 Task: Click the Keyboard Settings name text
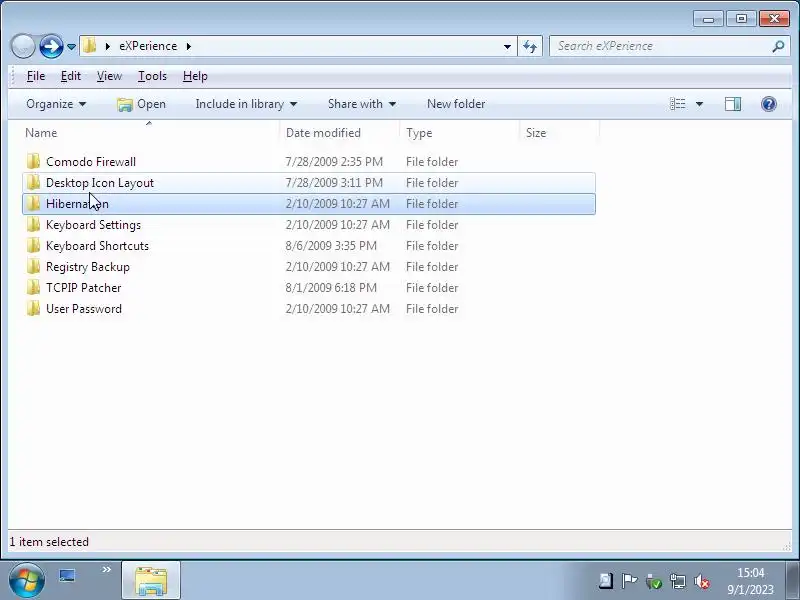click(x=93, y=225)
